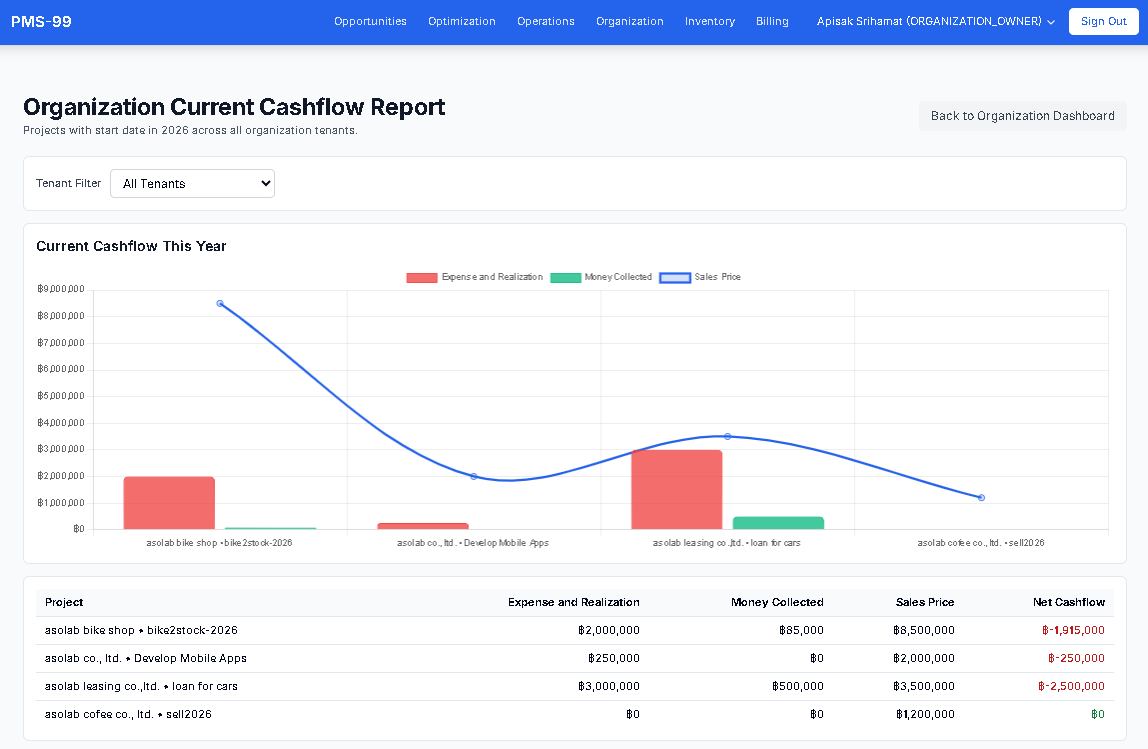Viewport: 1148px width, 749px height.
Task: Navigate to the Inventory page
Action: [x=710, y=20]
